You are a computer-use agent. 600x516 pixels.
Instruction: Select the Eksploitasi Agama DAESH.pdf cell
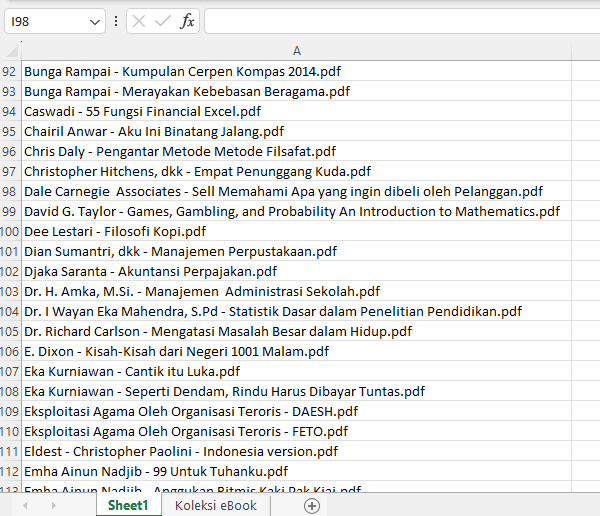[297, 411]
